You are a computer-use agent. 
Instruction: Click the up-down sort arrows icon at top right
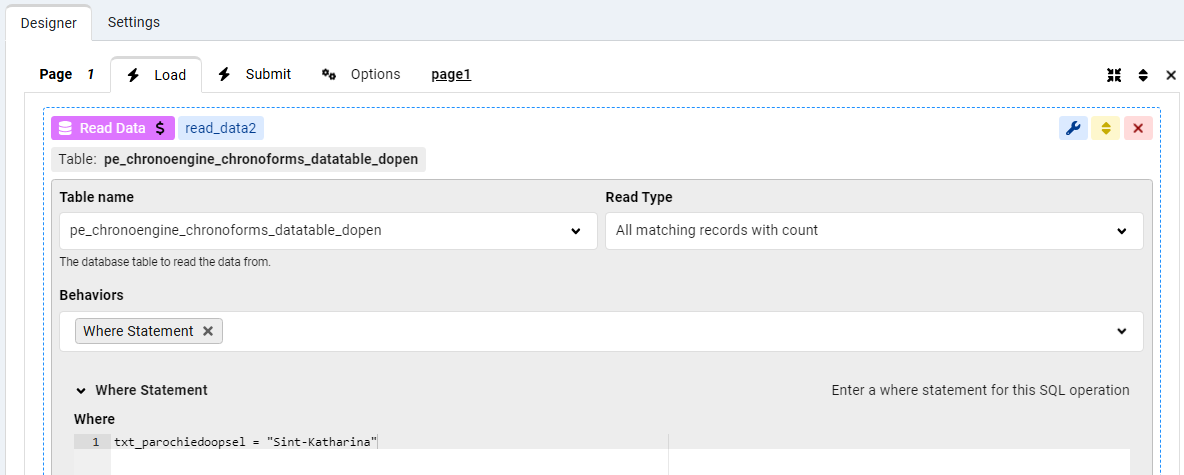[x=1143, y=75]
